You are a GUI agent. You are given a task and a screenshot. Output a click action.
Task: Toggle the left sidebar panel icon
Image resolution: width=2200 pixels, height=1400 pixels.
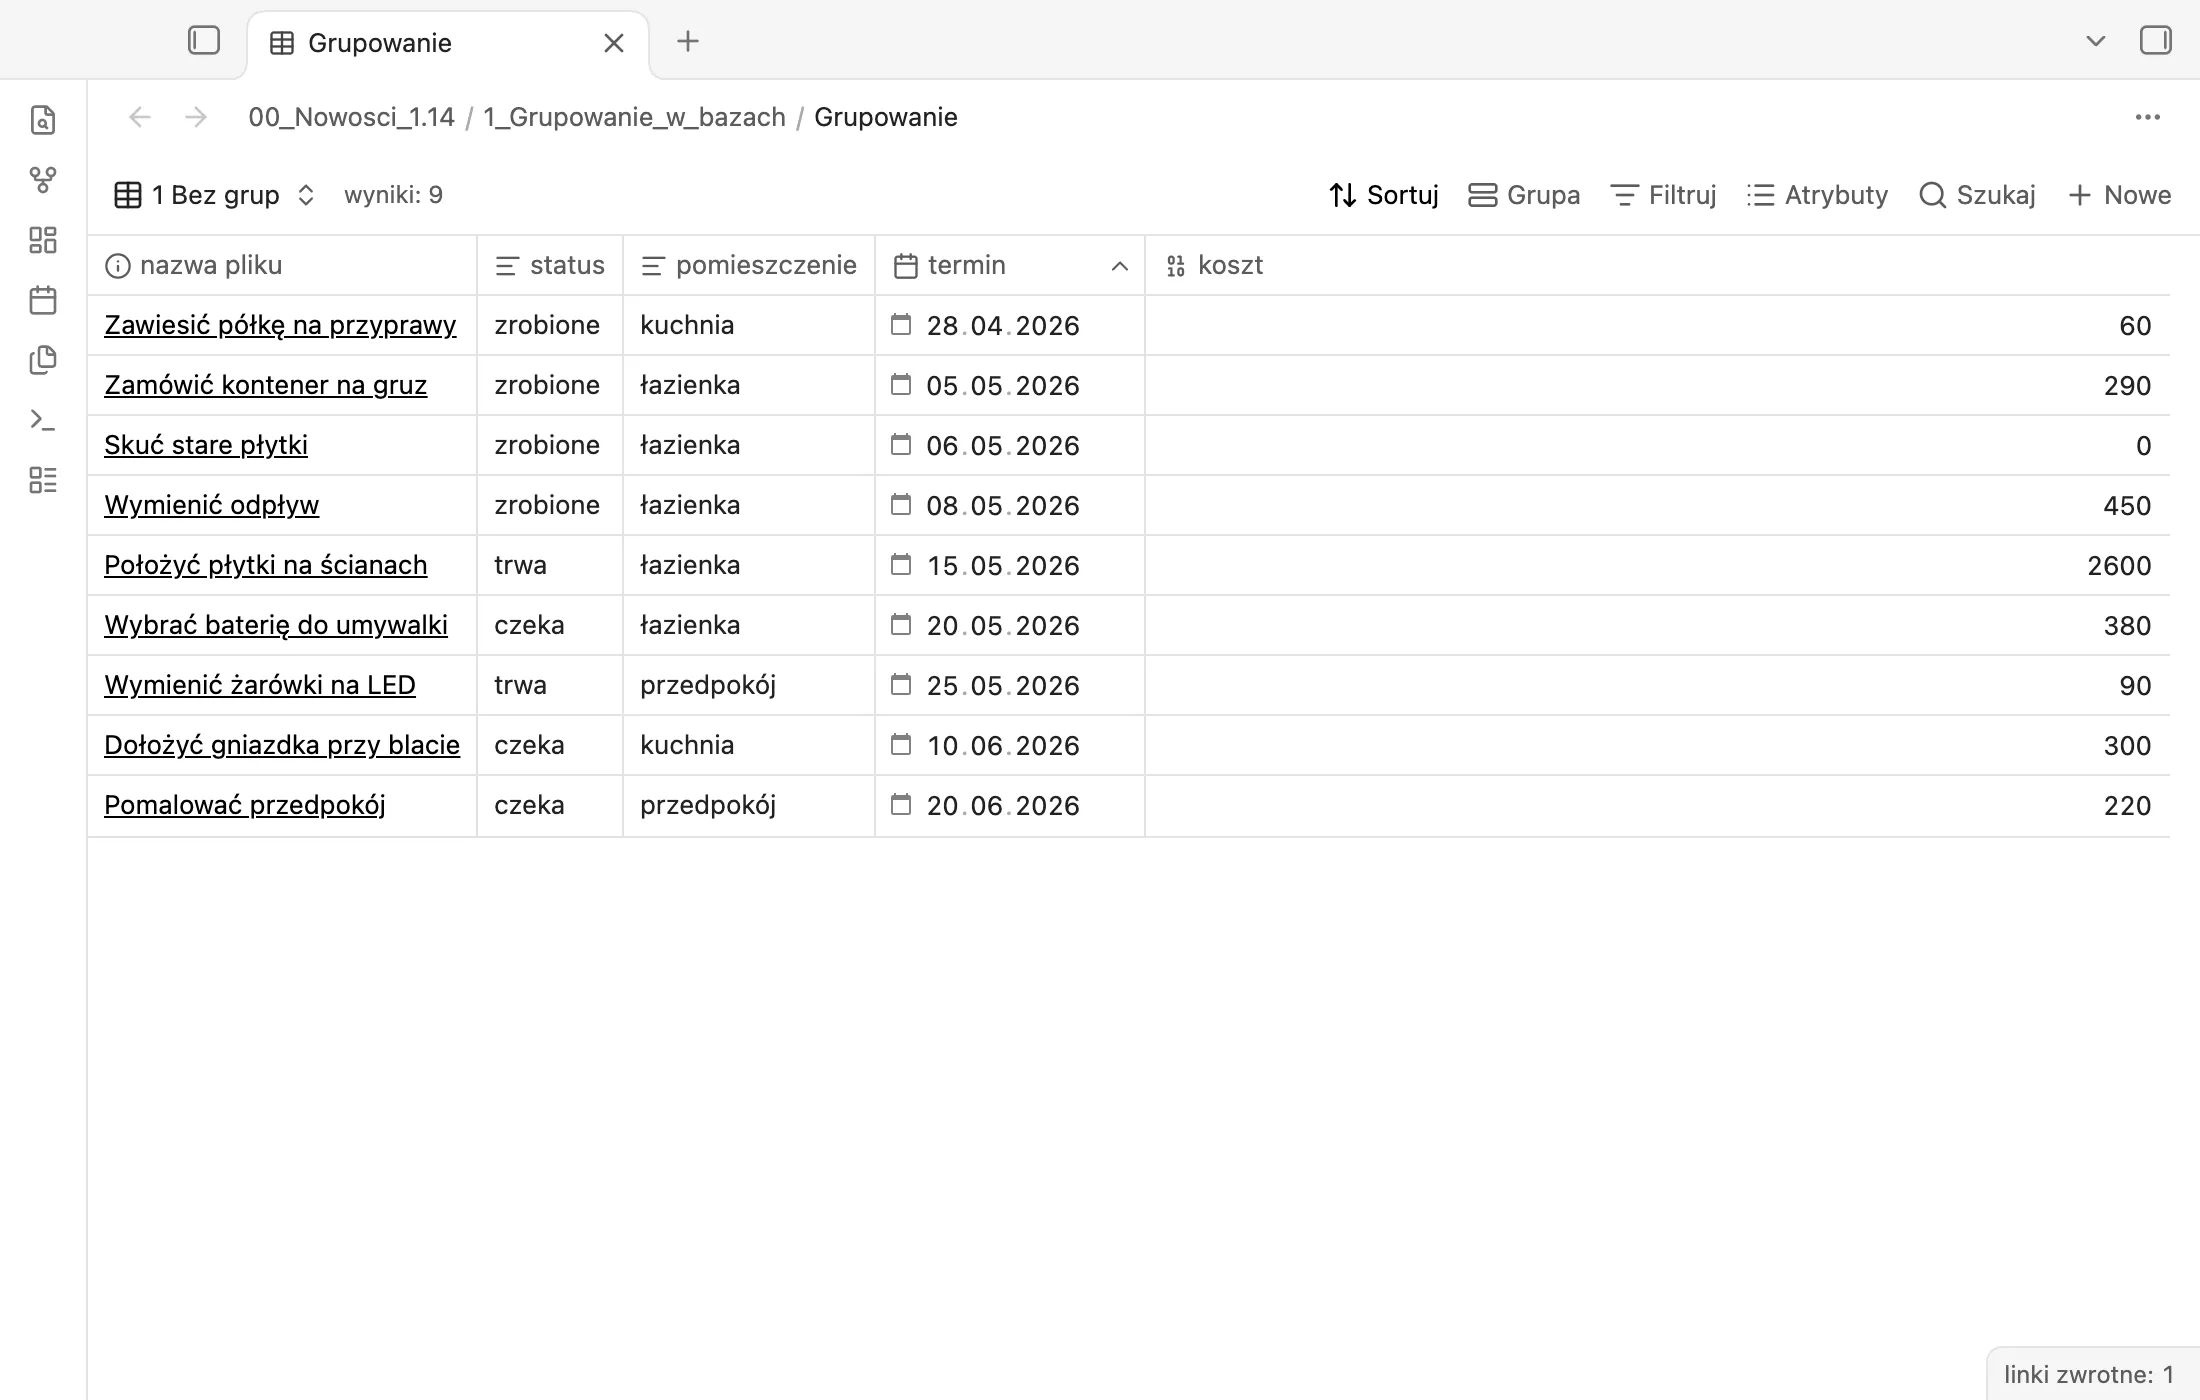point(204,41)
